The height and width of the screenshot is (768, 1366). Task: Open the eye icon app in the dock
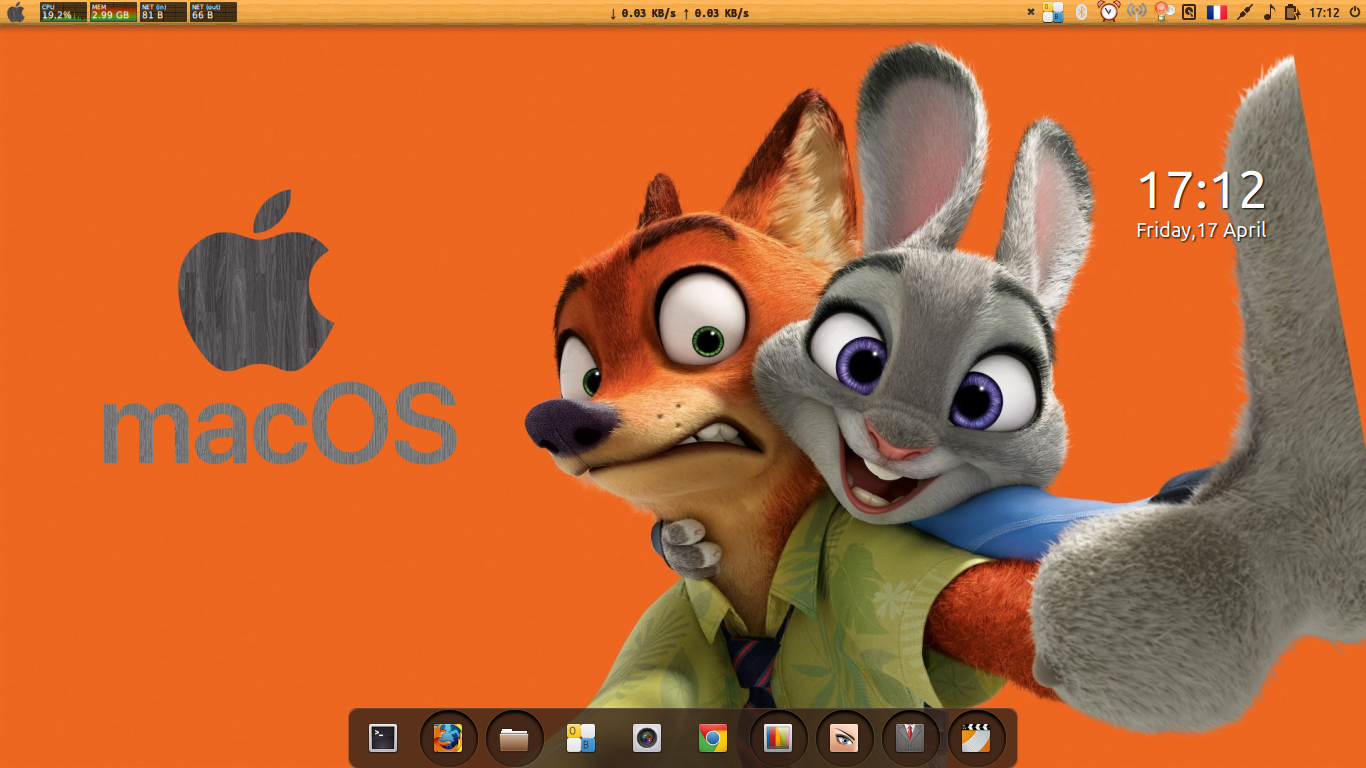844,738
